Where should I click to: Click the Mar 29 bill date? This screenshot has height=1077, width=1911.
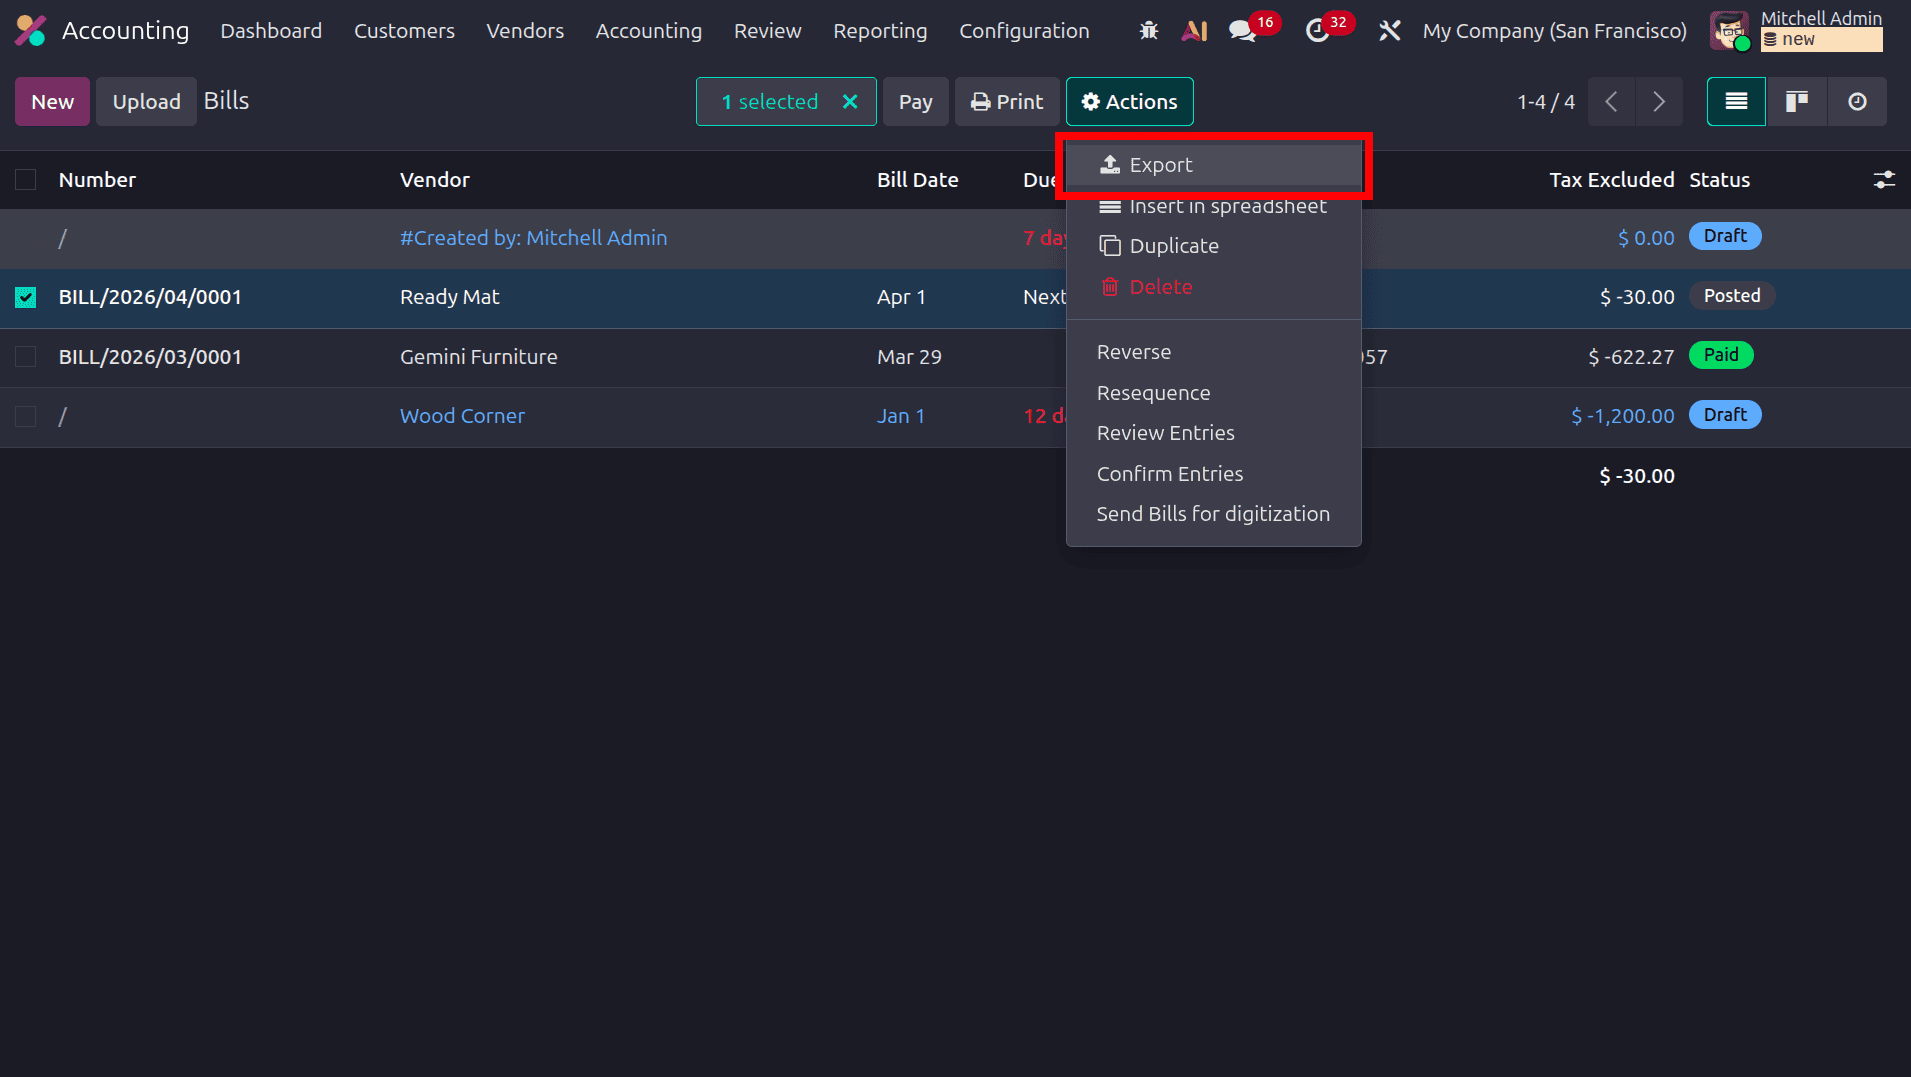point(909,357)
